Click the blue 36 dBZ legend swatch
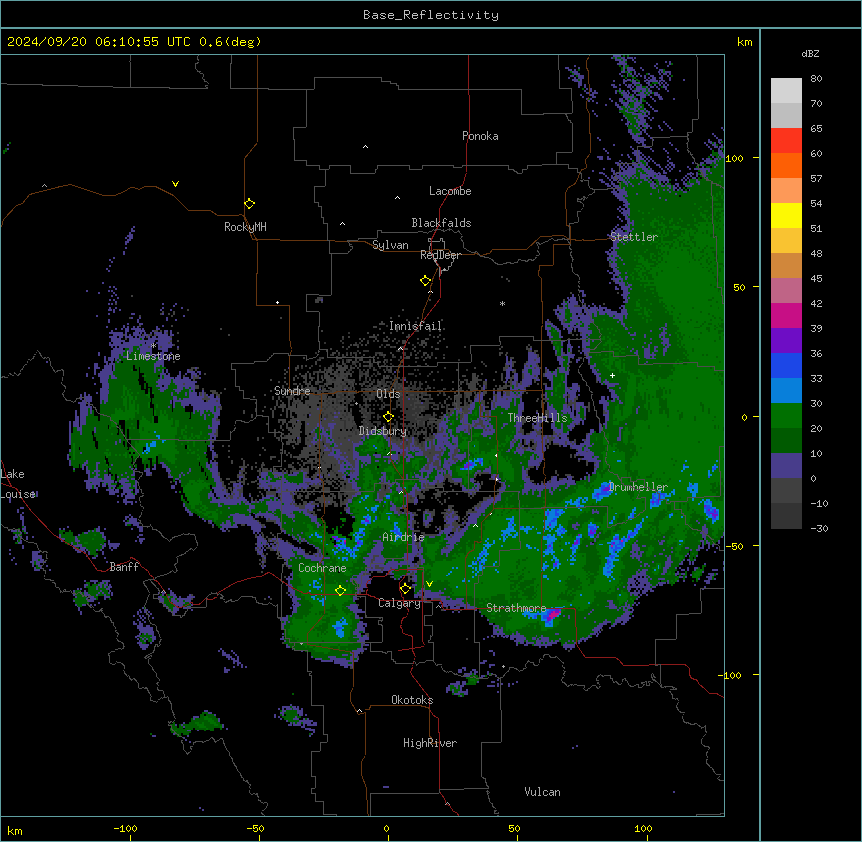 (x=786, y=365)
